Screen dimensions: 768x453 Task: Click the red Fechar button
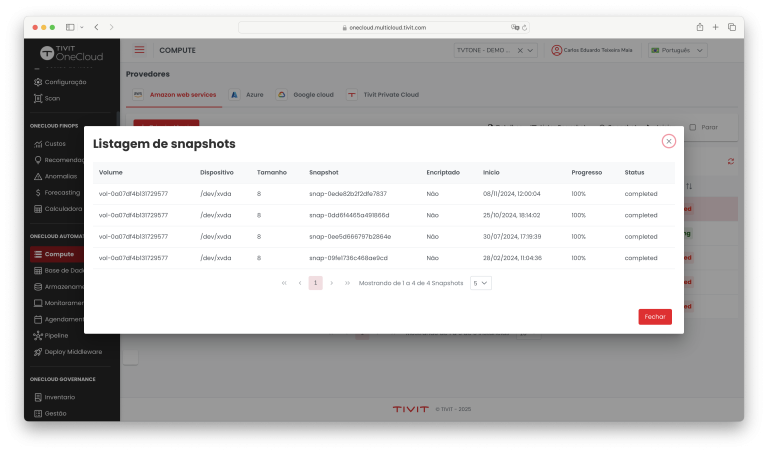click(x=655, y=316)
